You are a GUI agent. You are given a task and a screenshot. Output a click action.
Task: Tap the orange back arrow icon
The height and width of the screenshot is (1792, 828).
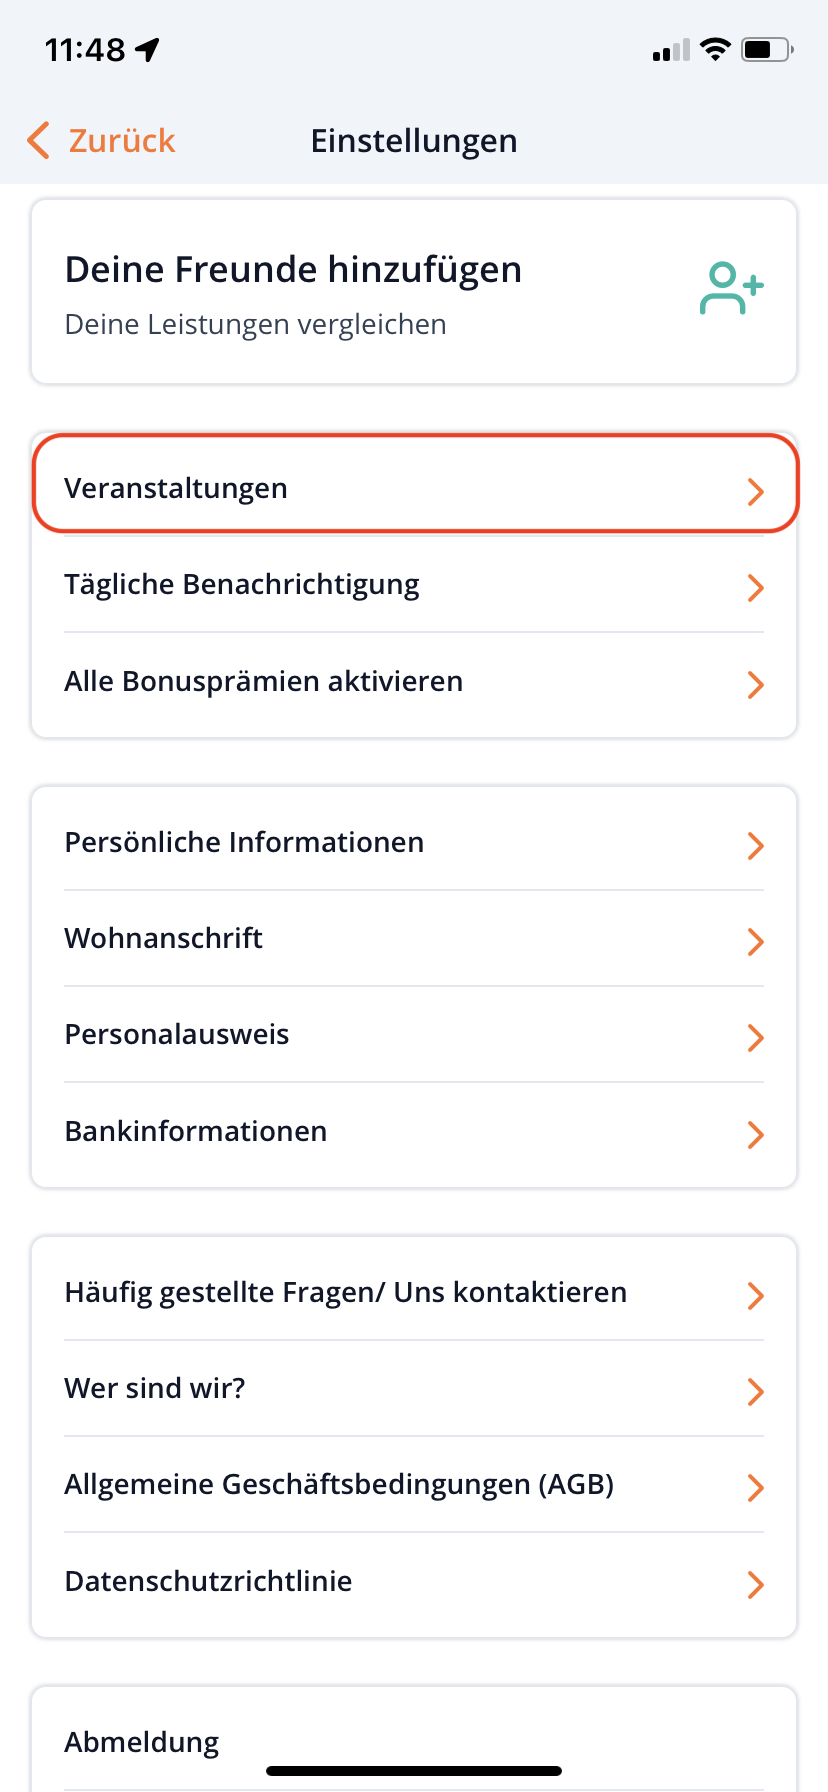[x=39, y=141]
